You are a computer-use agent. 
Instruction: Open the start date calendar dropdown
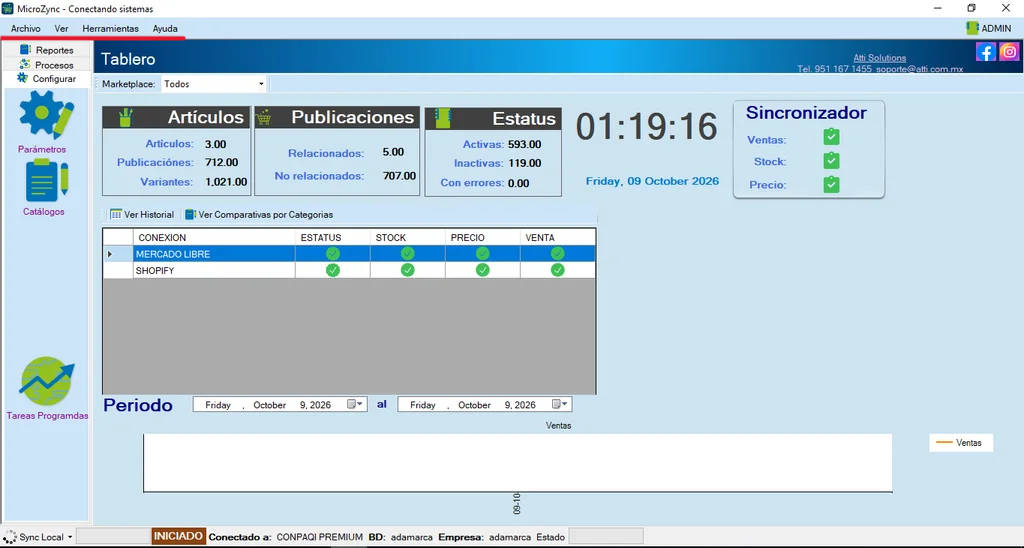click(355, 404)
